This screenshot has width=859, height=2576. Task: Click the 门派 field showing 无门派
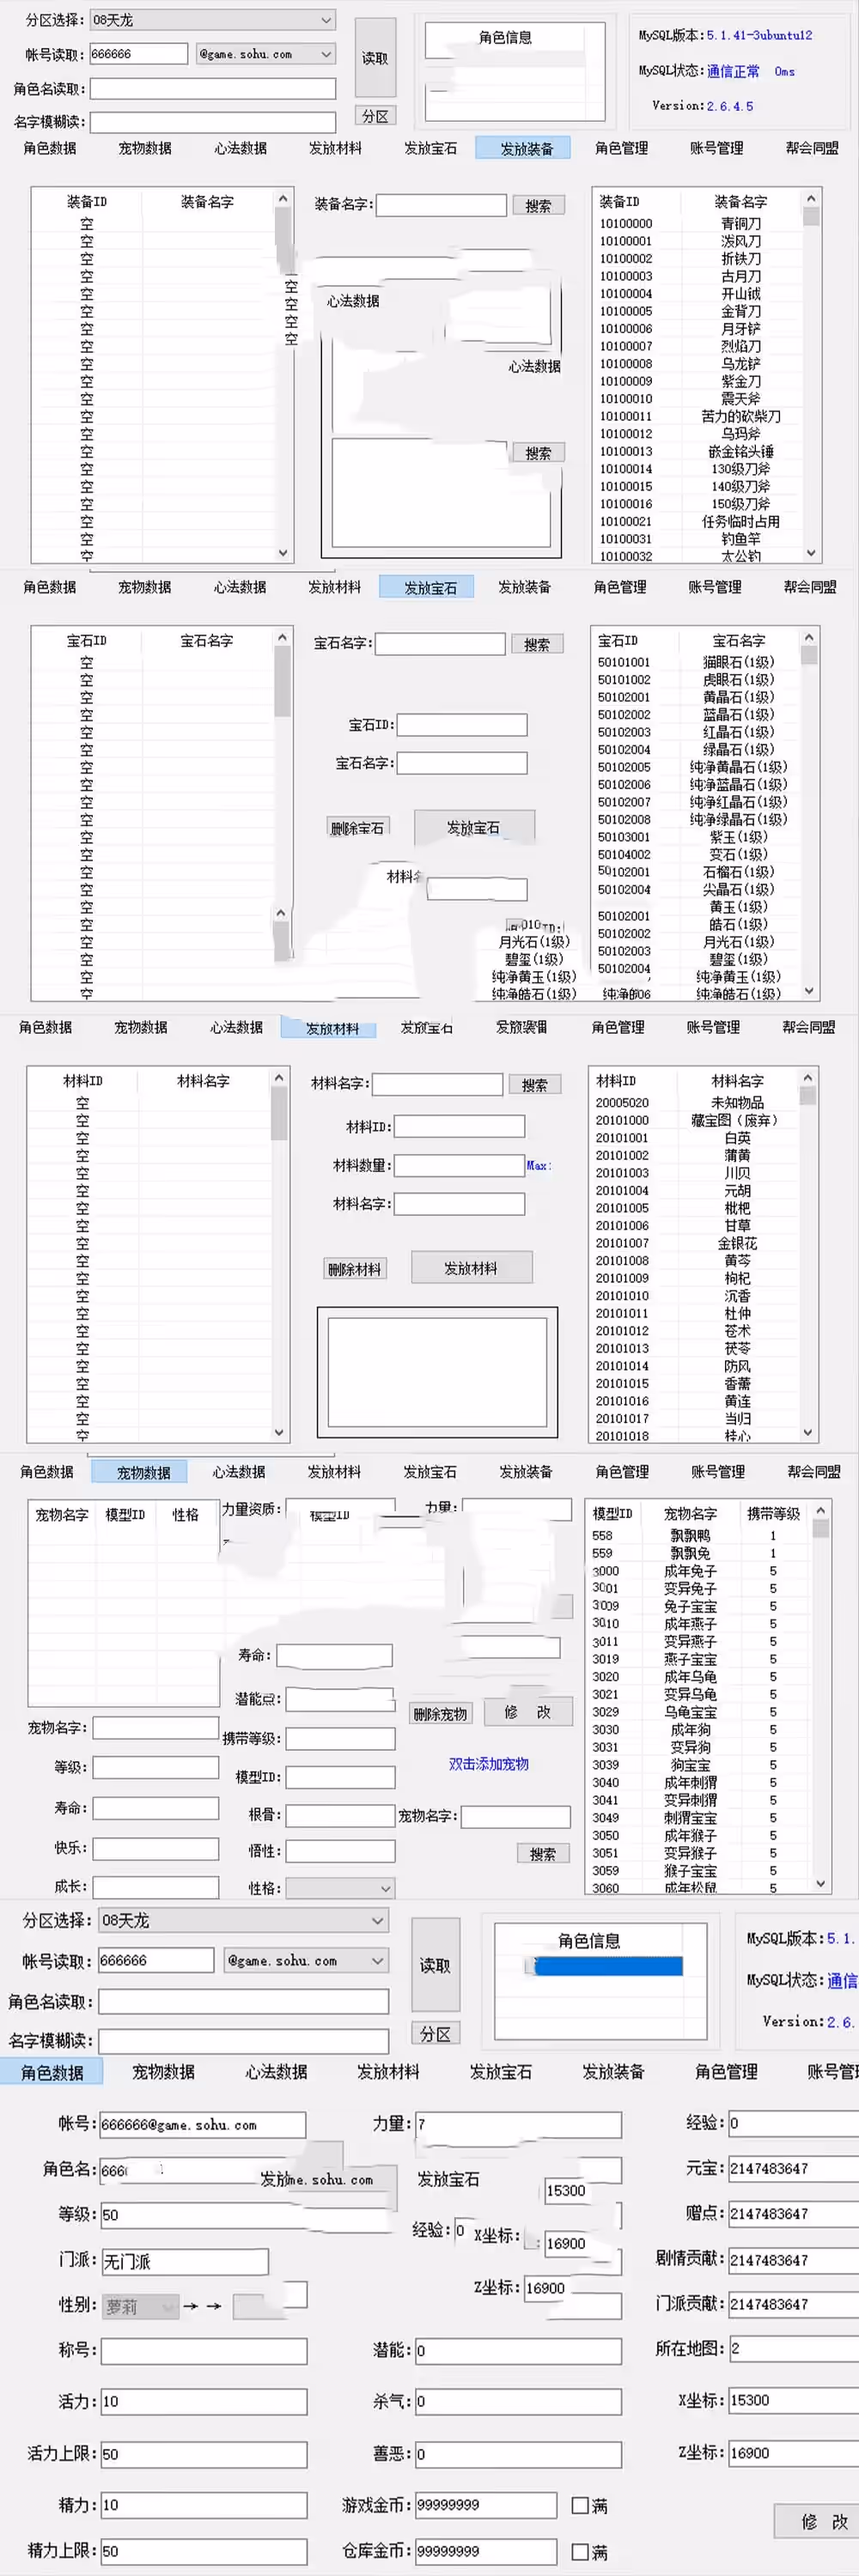[184, 2262]
